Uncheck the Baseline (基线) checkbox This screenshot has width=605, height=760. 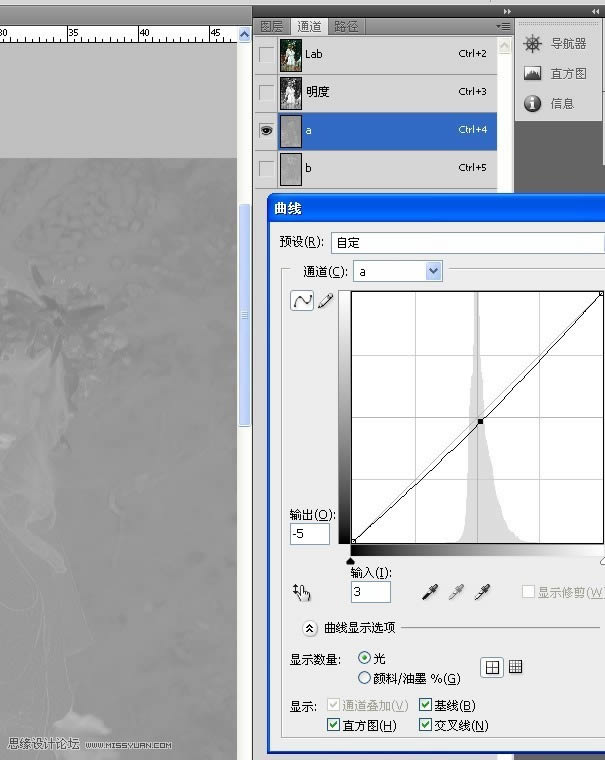[x=426, y=706]
